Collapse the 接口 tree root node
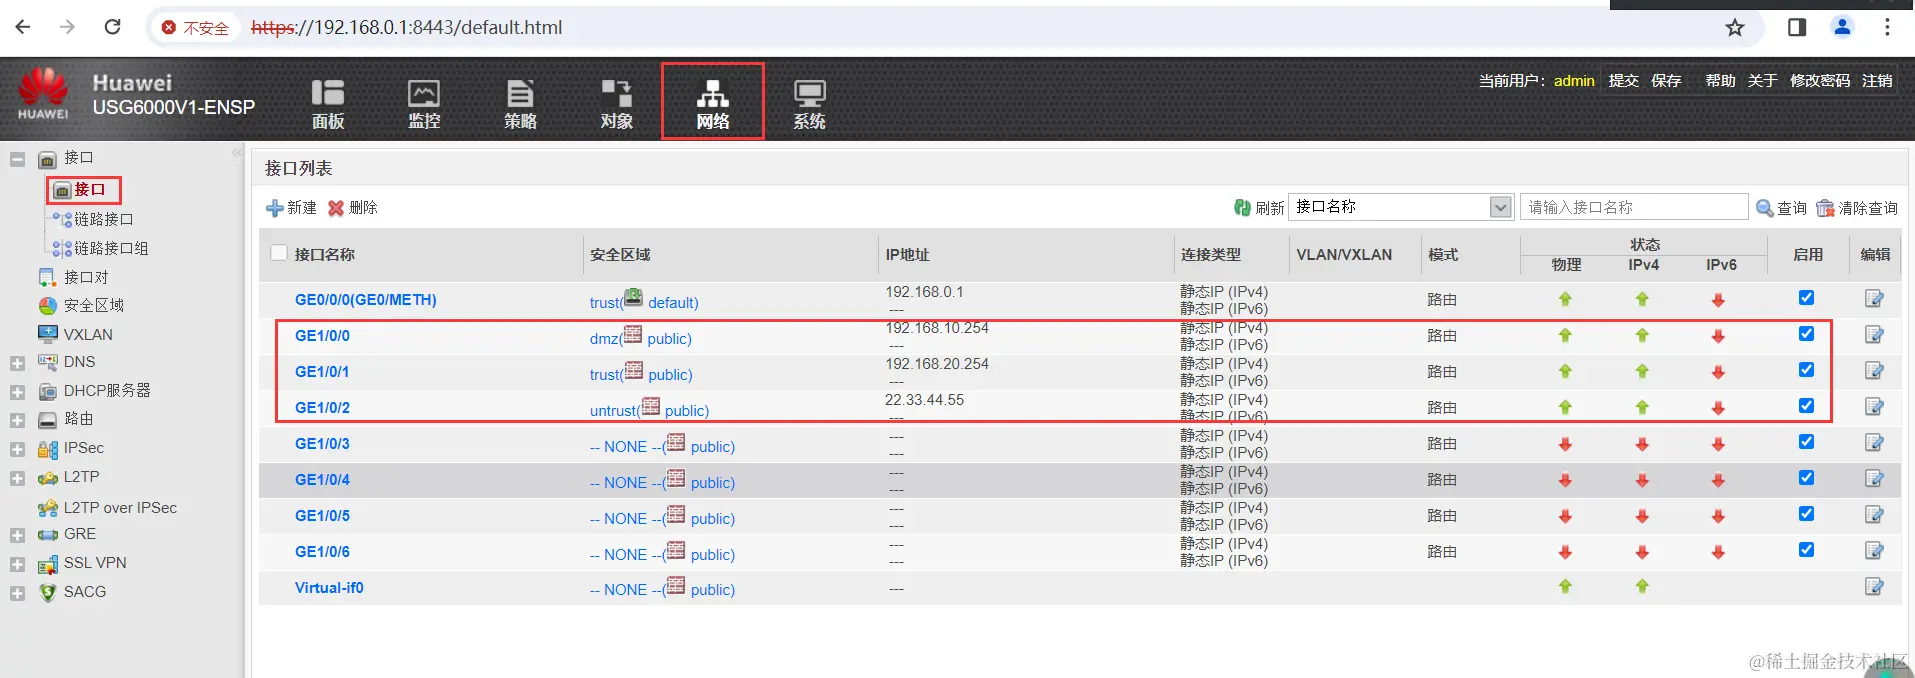1915x678 pixels. tap(17, 159)
